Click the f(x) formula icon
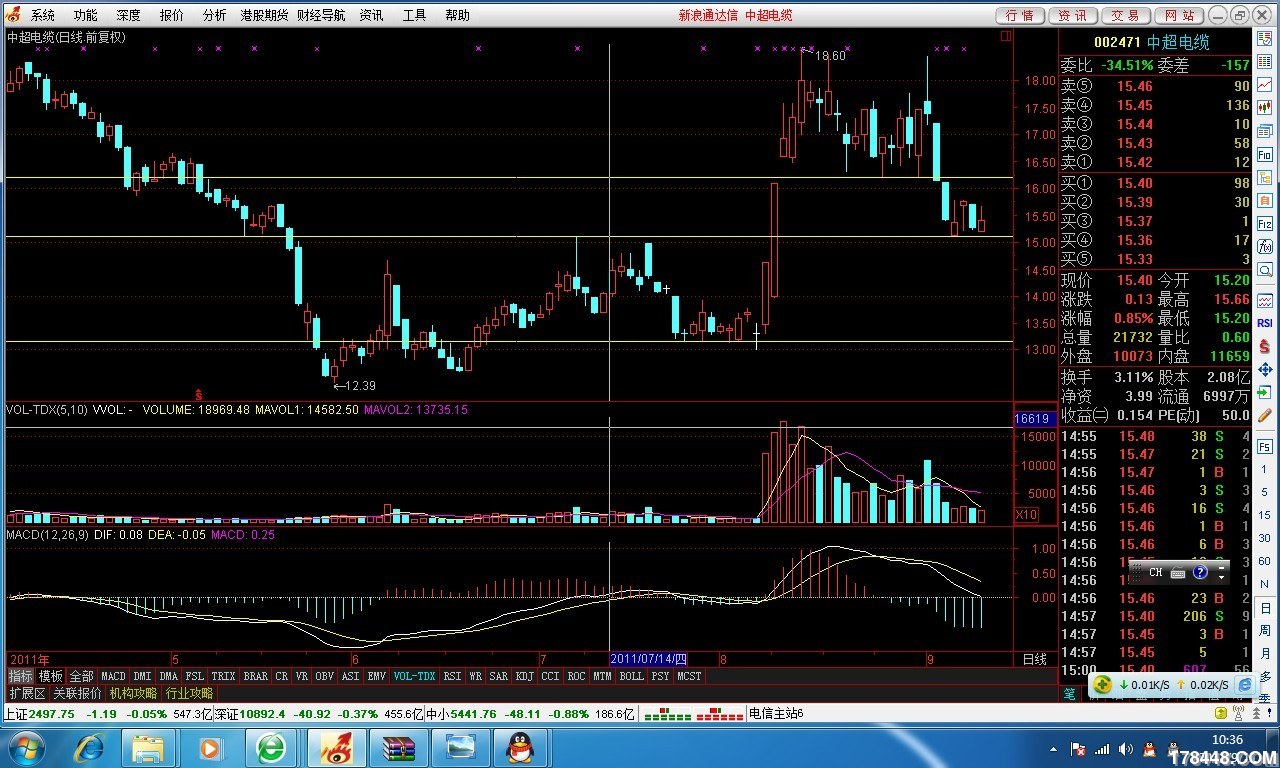 1265,247
